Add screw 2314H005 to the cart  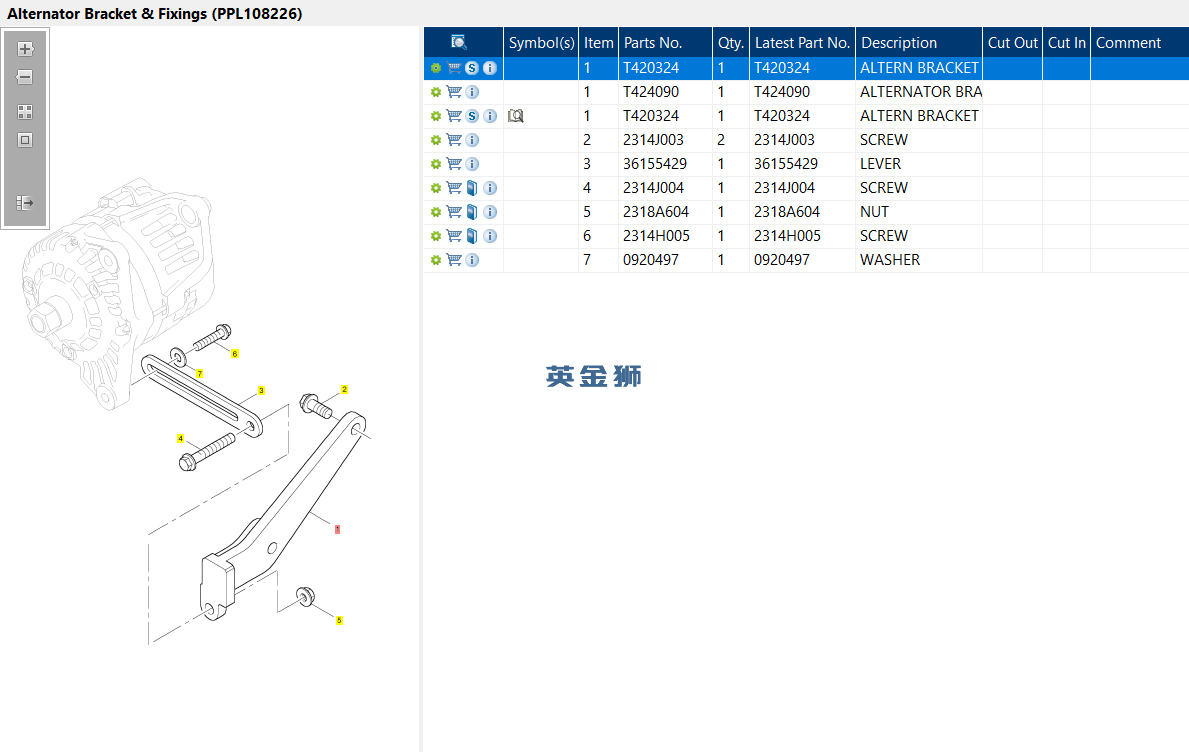(454, 237)
